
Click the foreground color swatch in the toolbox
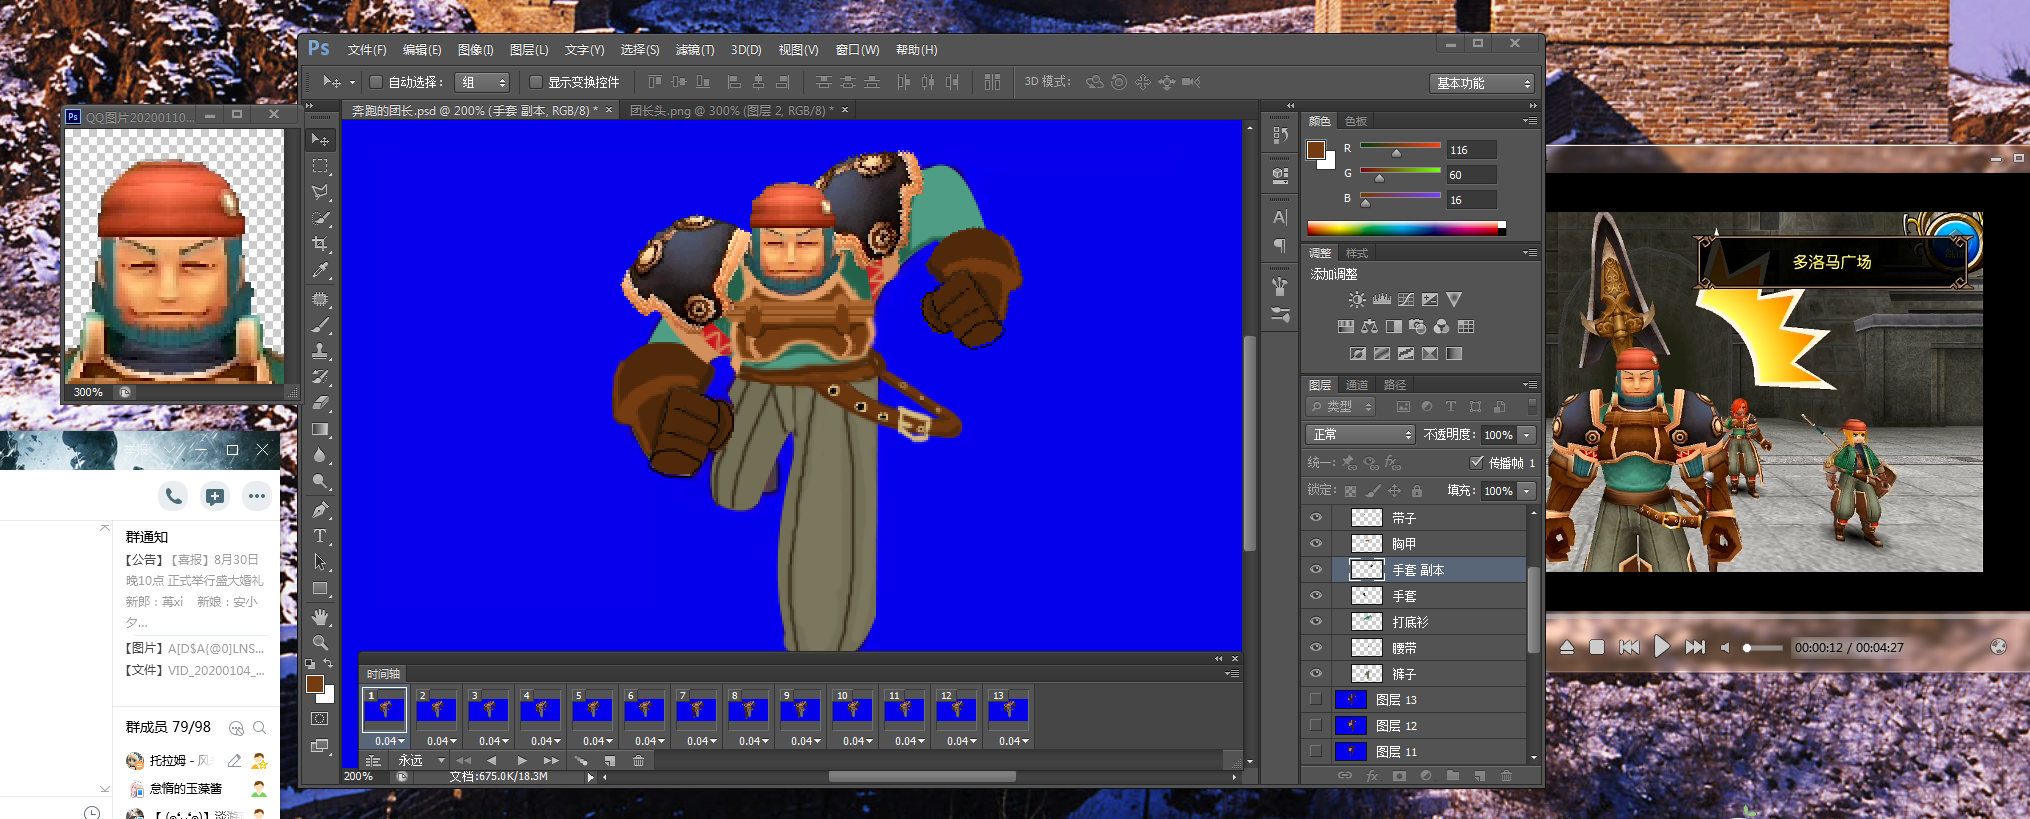(x=315, y=684)
